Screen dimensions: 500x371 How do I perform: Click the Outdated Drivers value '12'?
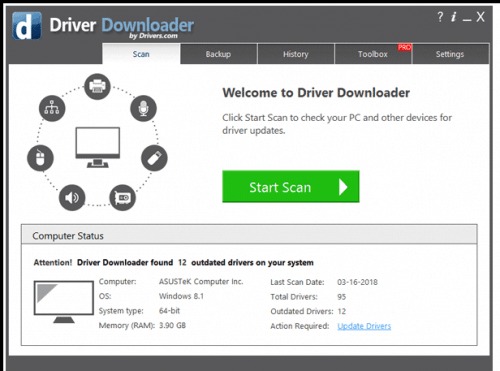point(342,311)
